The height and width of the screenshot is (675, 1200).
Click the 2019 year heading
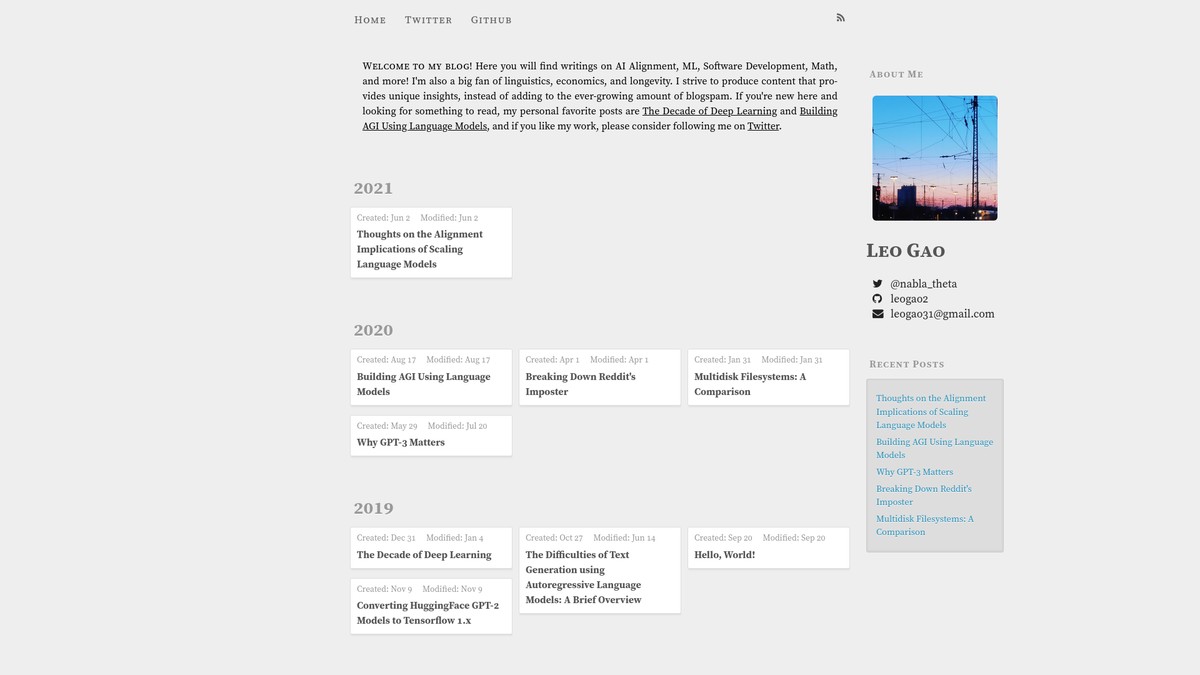373,508
